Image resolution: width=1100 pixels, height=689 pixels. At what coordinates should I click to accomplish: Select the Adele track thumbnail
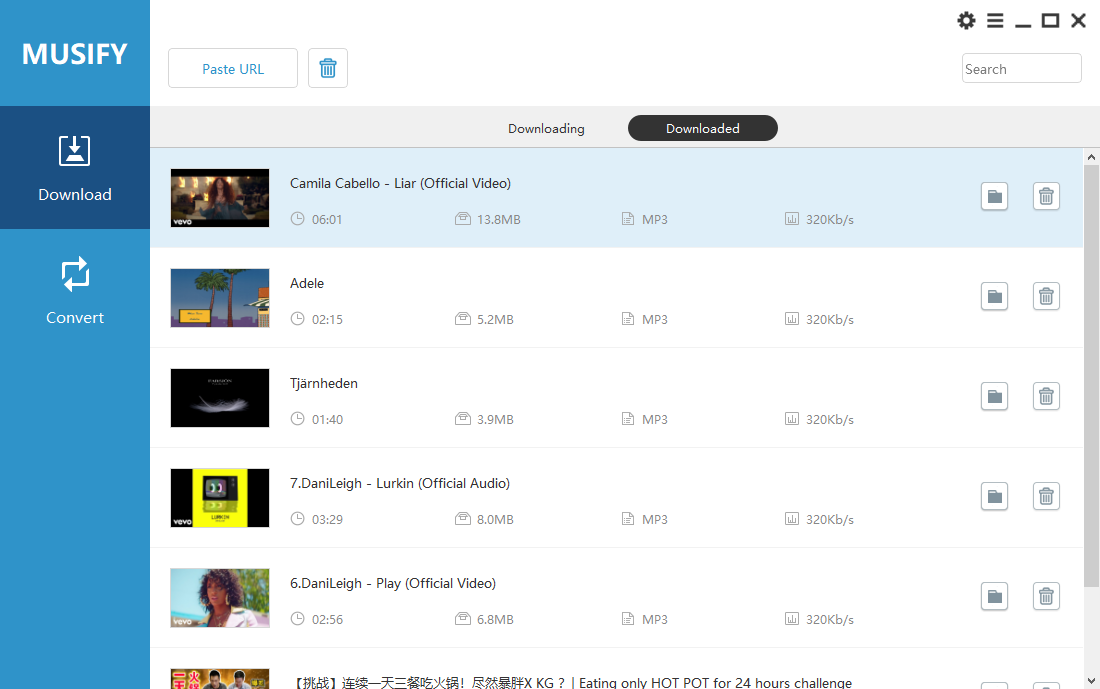[220, 297]
